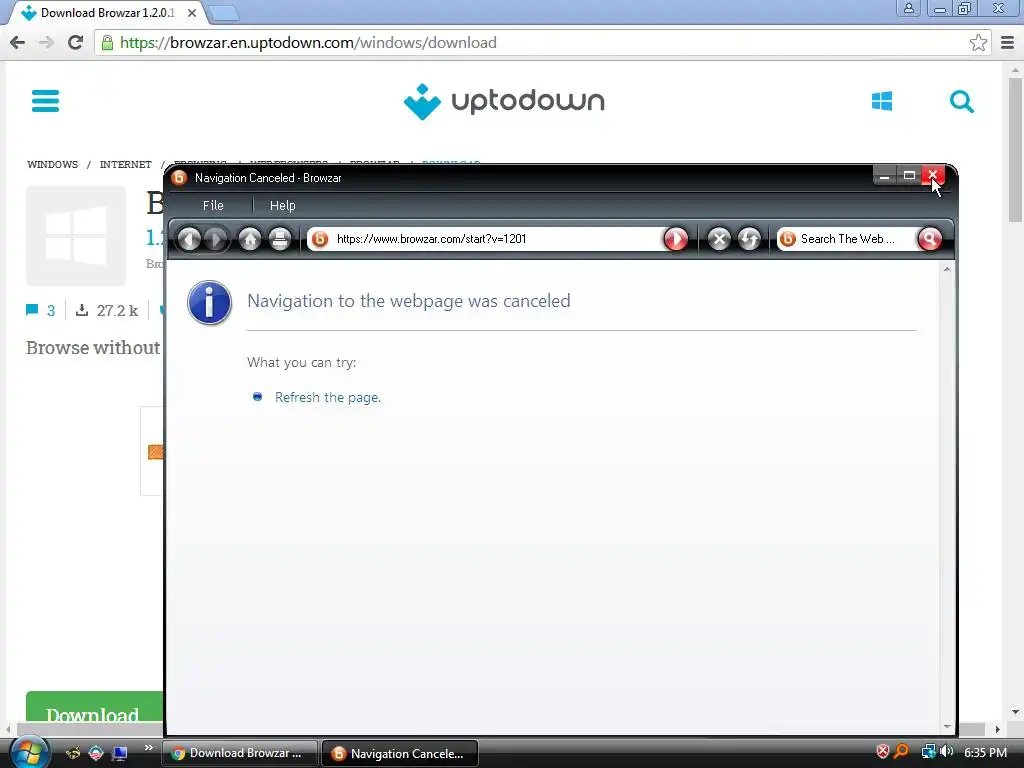Maximize the Browzar window
This screenshot has width=1024, height=768.
pyautogui.click(x=909, y=175)
